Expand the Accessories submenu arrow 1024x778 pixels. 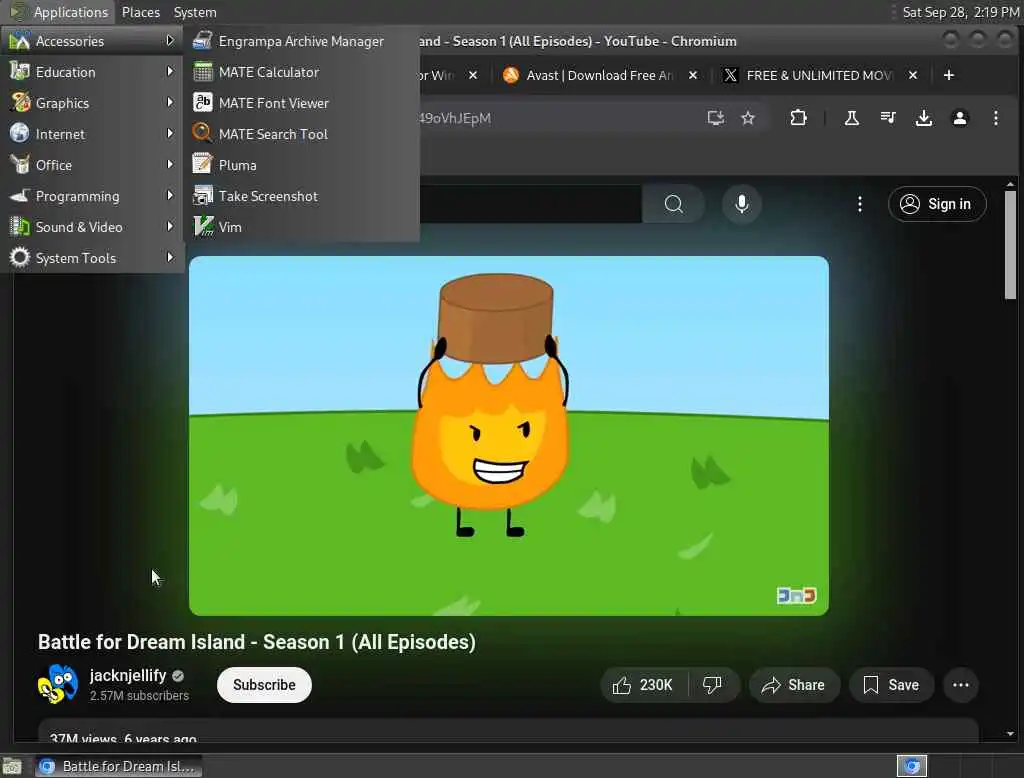pyautogui.click(x=170, y=41)
